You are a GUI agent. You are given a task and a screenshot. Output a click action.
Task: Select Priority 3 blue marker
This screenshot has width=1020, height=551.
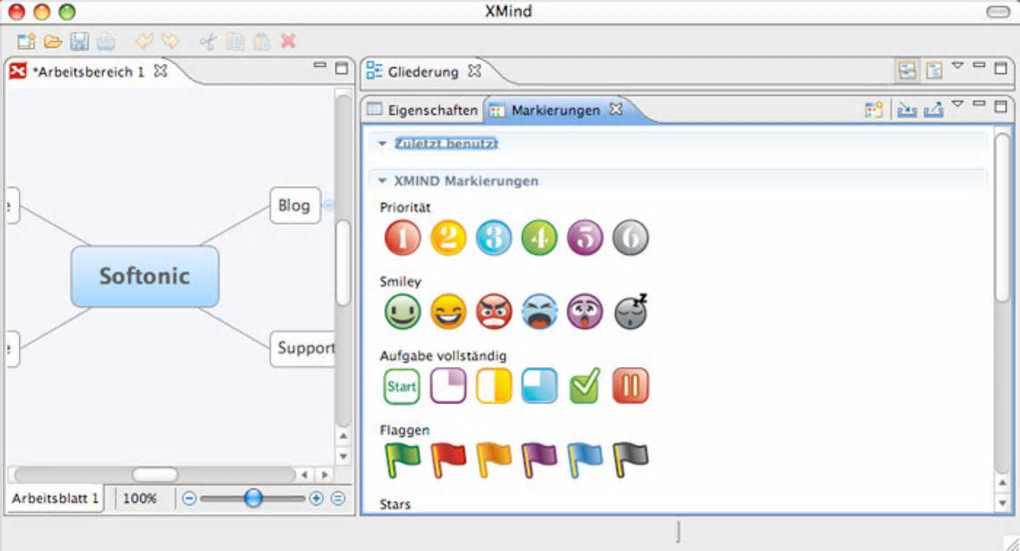pyautogui.click(x=494, y=237)
